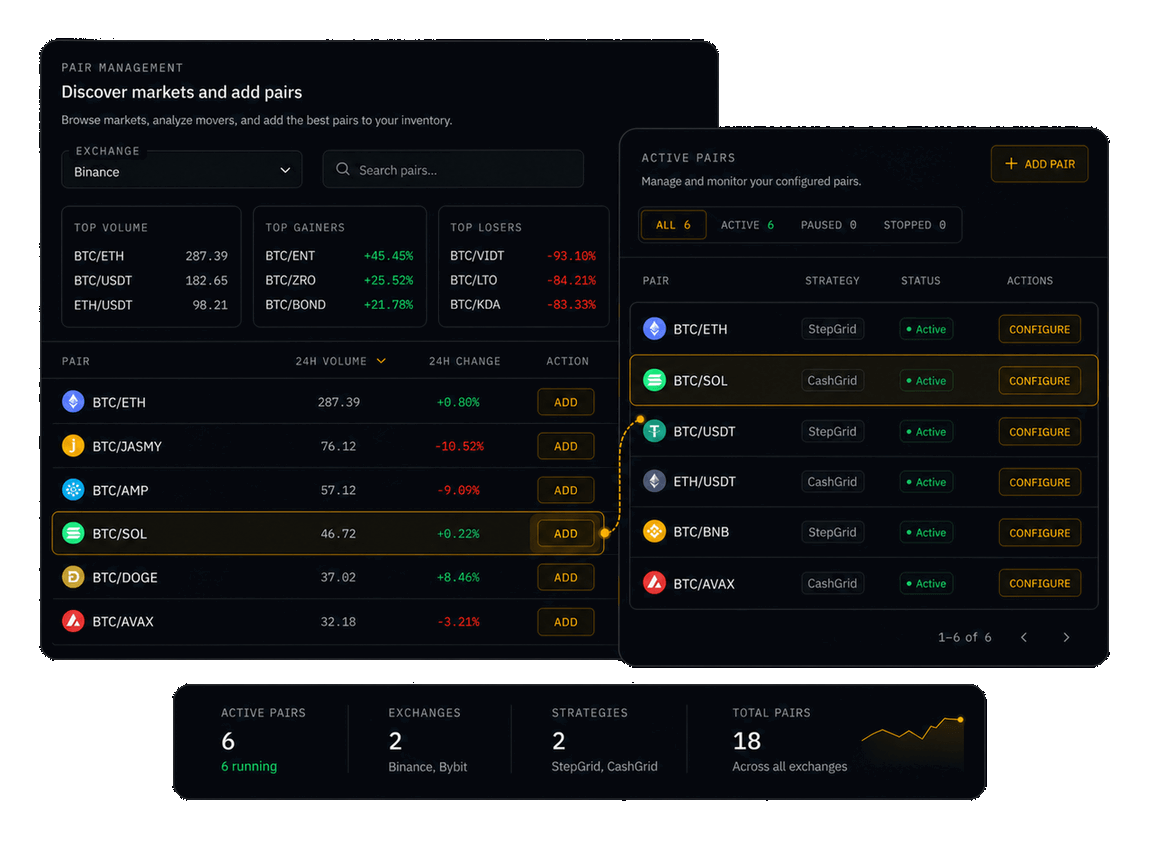The height and width of the screenshot is (864, 1152).
Task: Click CashGrid strategy tag for BTC/SOL
Action: click(832, 381)
